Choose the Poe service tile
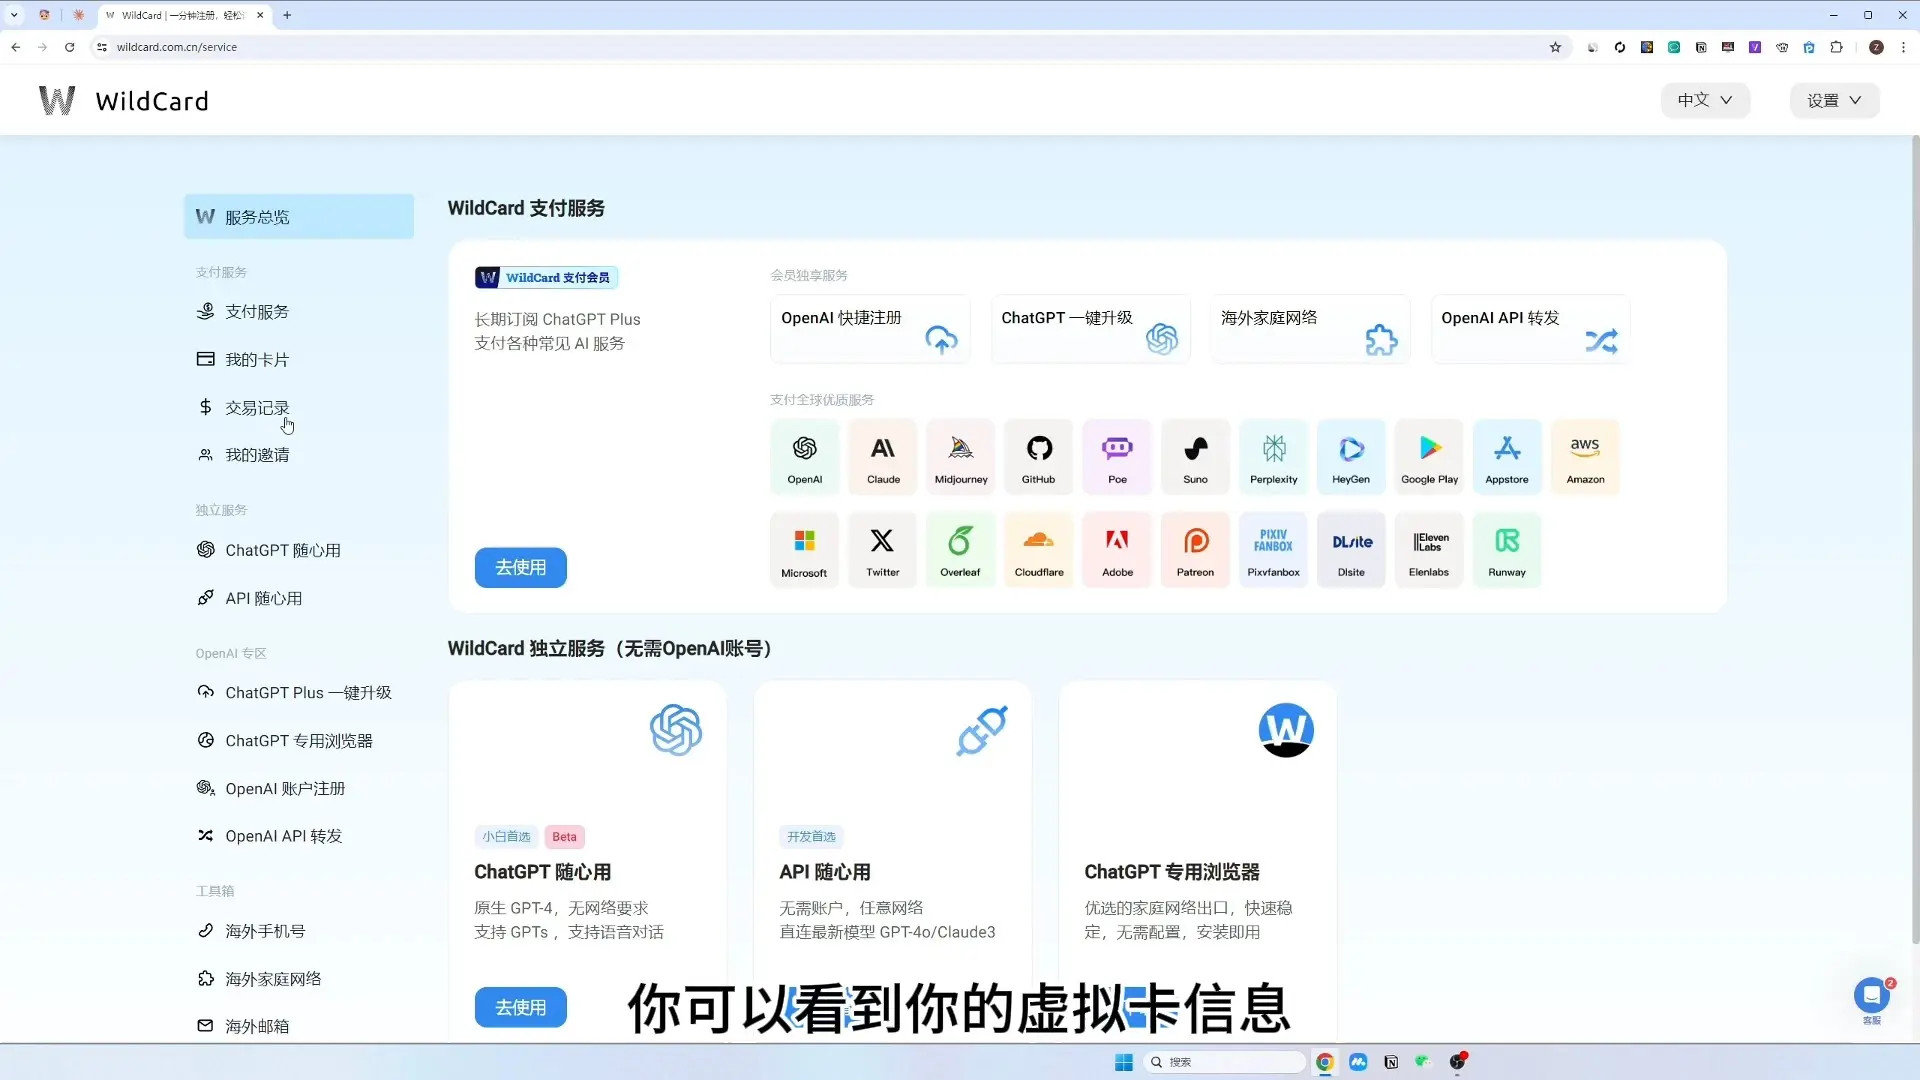The width and height of the screenshot is (1920, 1080). (1117, 457)
